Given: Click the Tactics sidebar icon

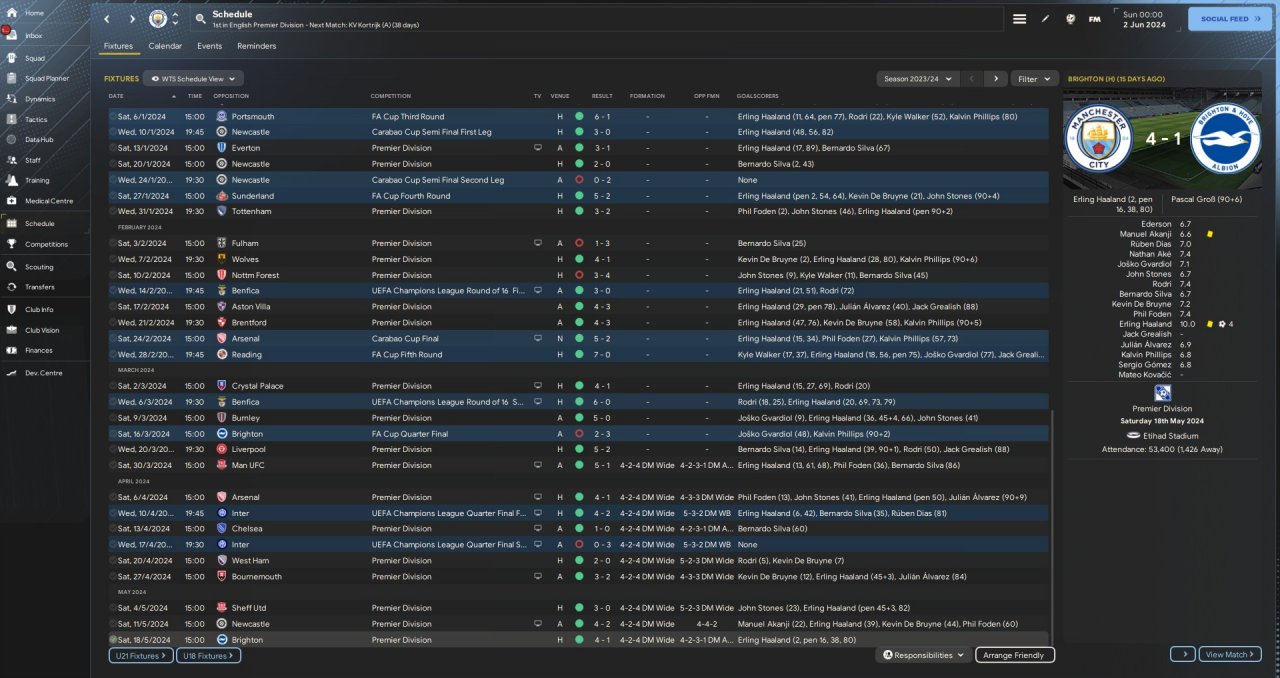Looking at the screenshot, I should 13,119.
